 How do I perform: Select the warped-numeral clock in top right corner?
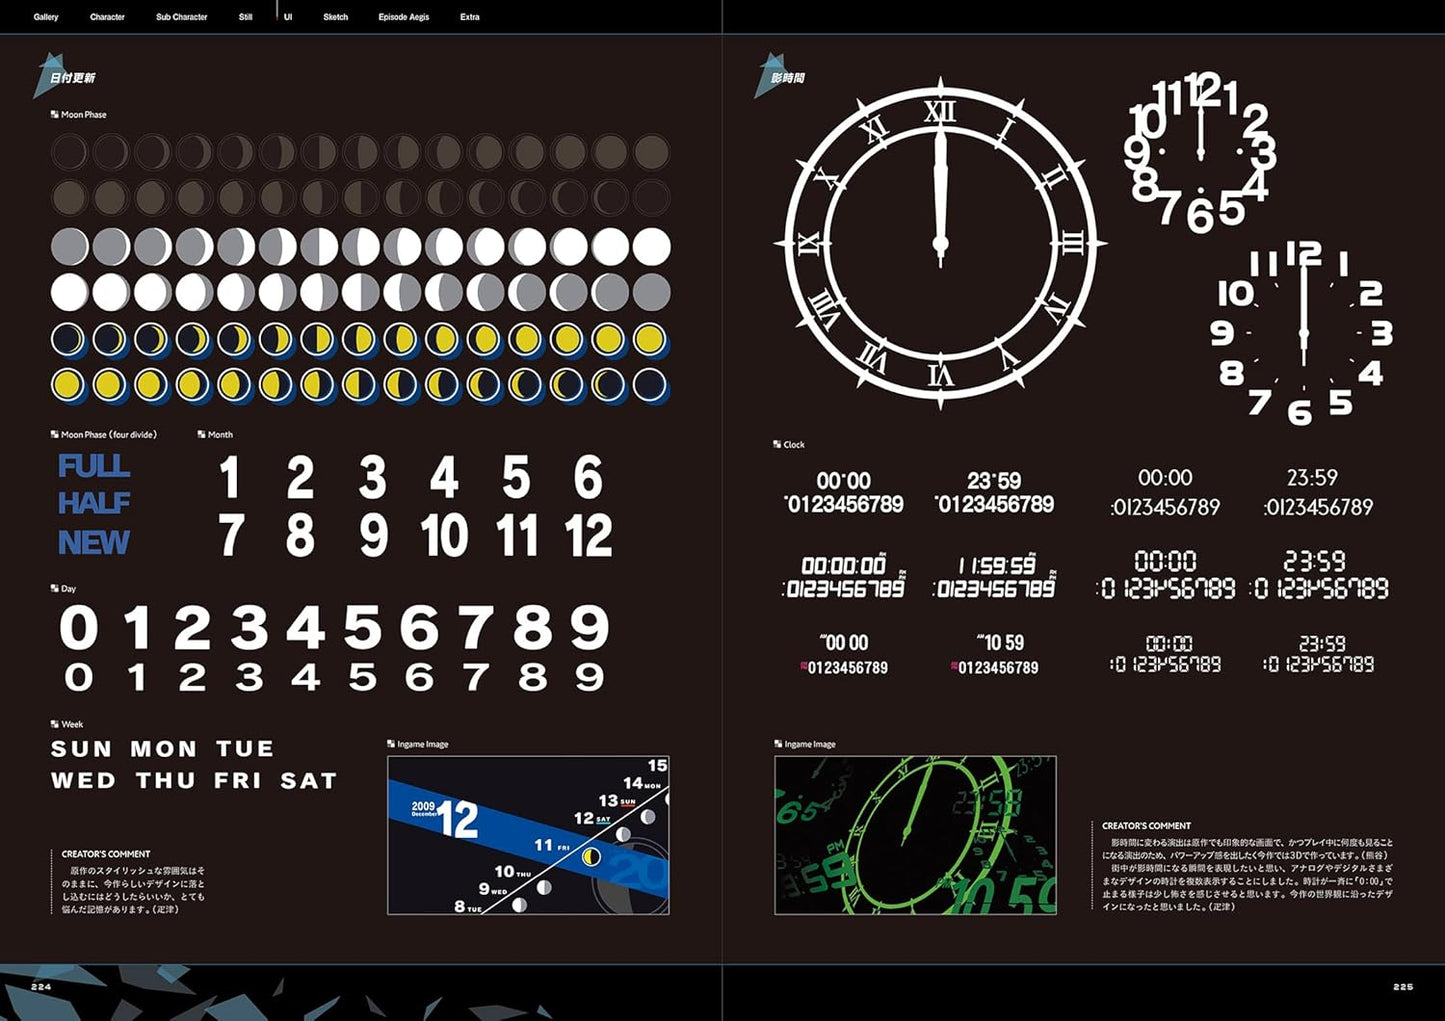coord(1200,152)
